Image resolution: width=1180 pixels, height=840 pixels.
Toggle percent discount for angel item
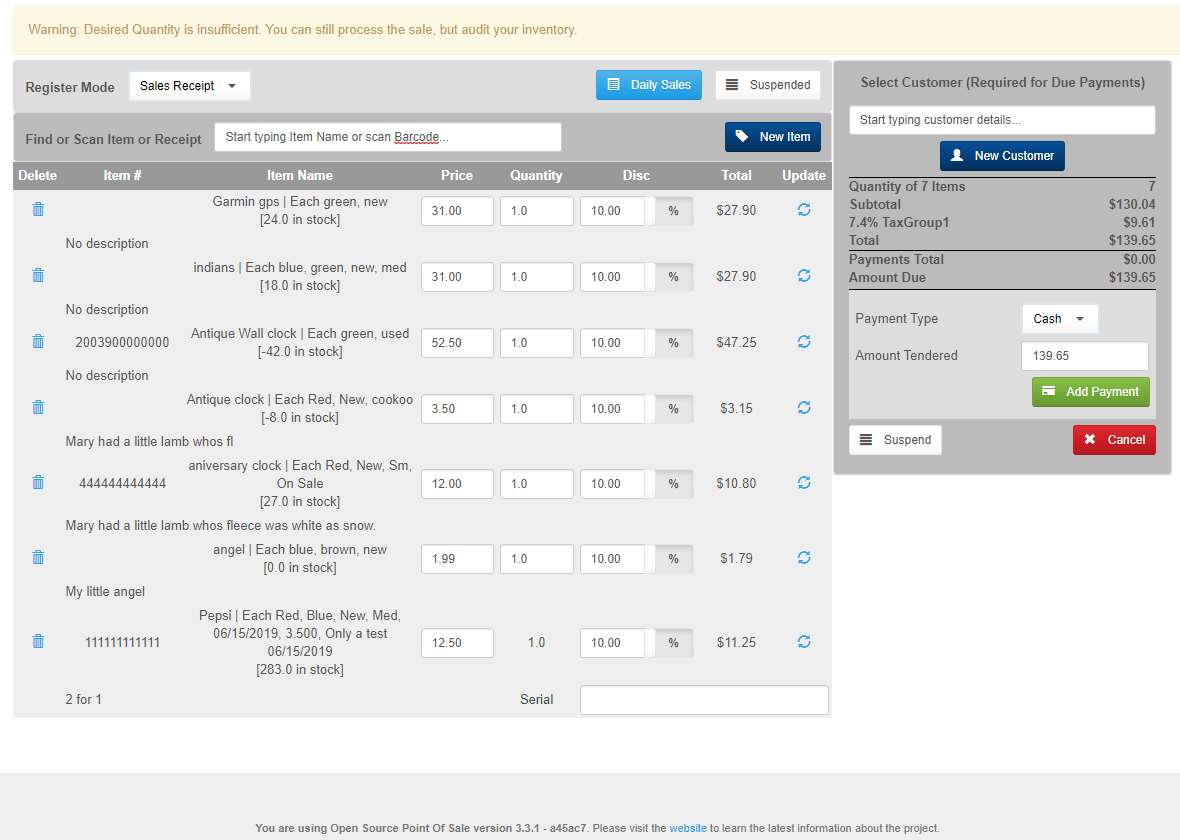click(x=673, y=558)
